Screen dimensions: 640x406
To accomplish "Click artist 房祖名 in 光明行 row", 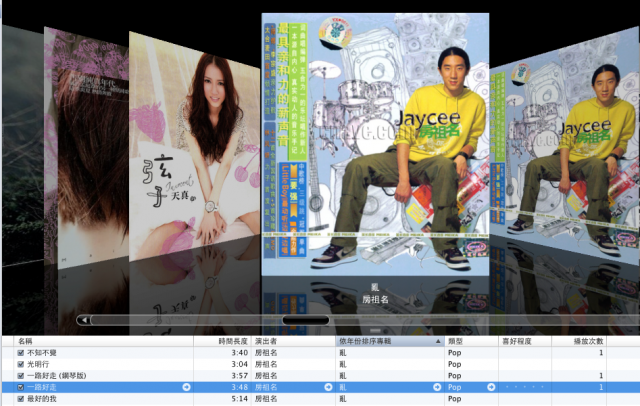I will (x=266, y=364).
